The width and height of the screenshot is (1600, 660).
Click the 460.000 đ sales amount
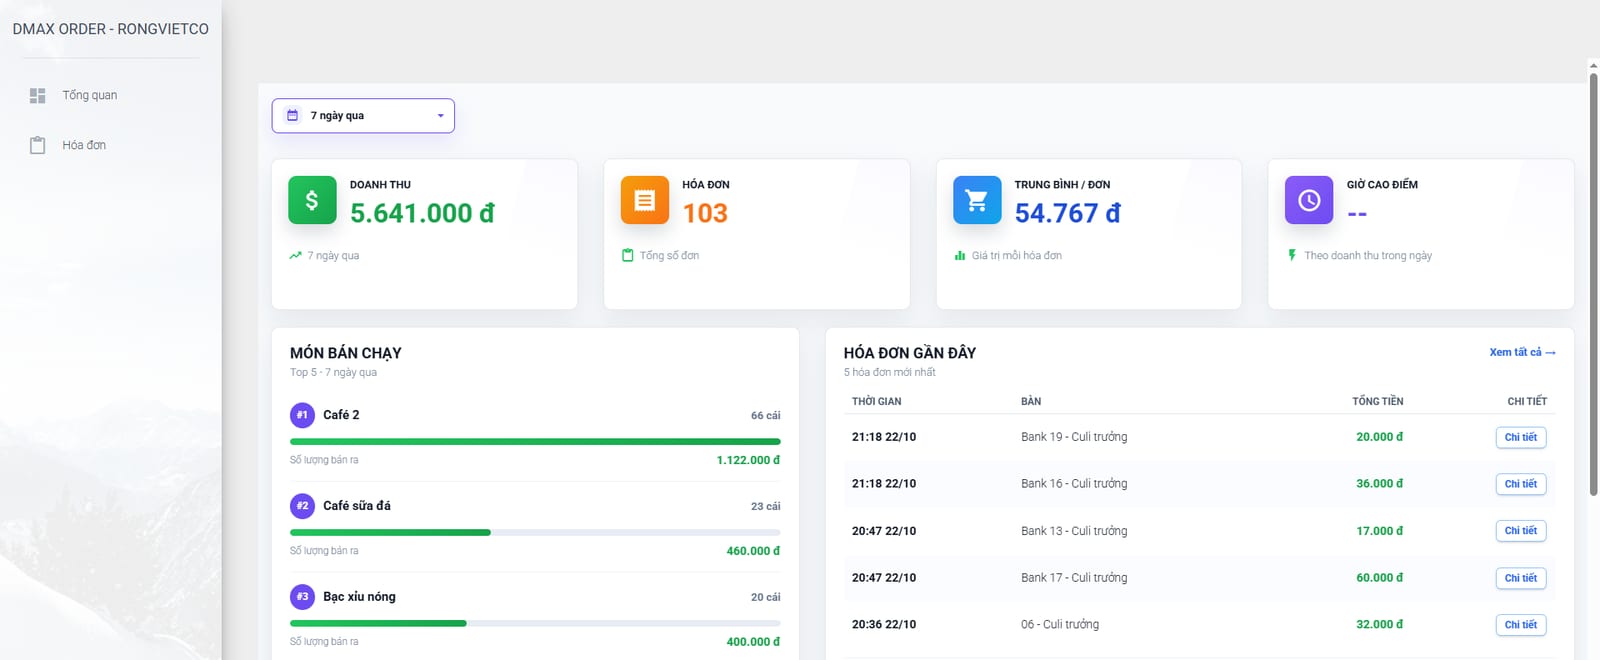753,551
